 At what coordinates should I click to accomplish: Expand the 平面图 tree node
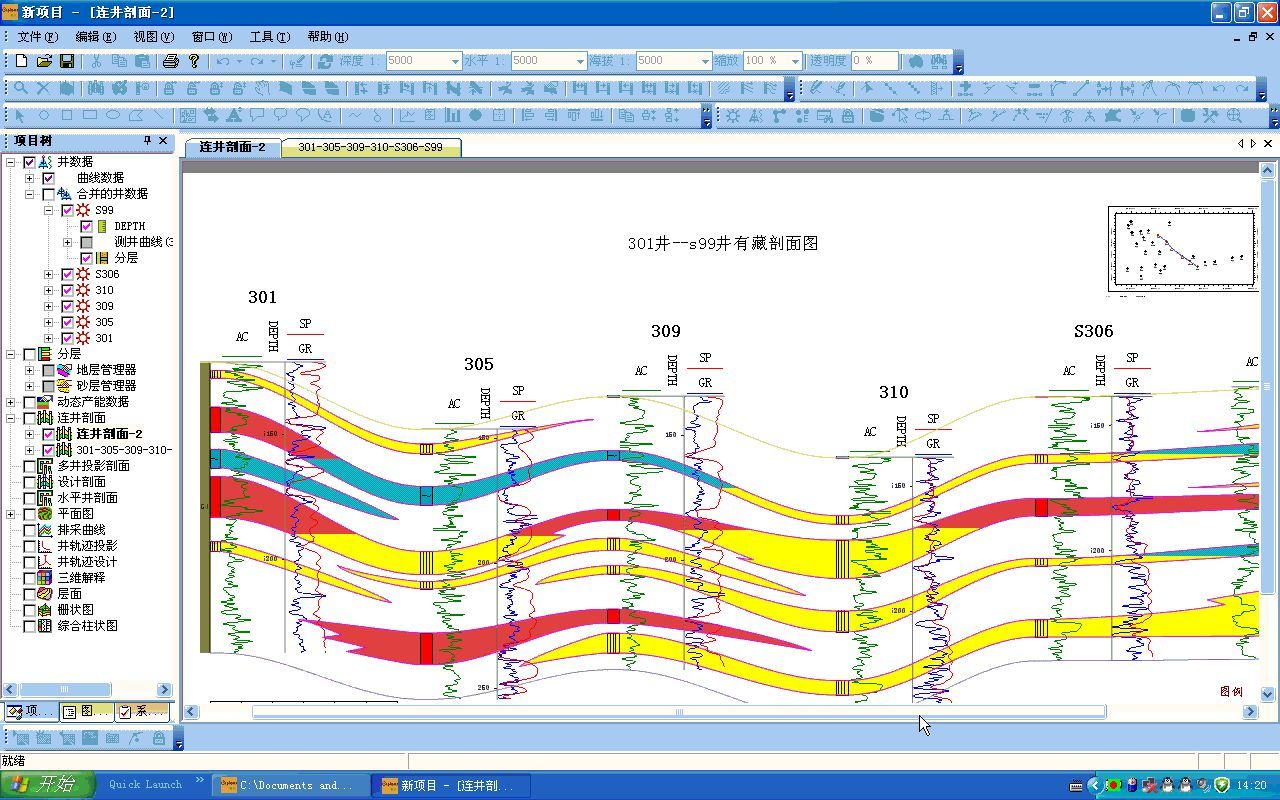pos(11,514)
